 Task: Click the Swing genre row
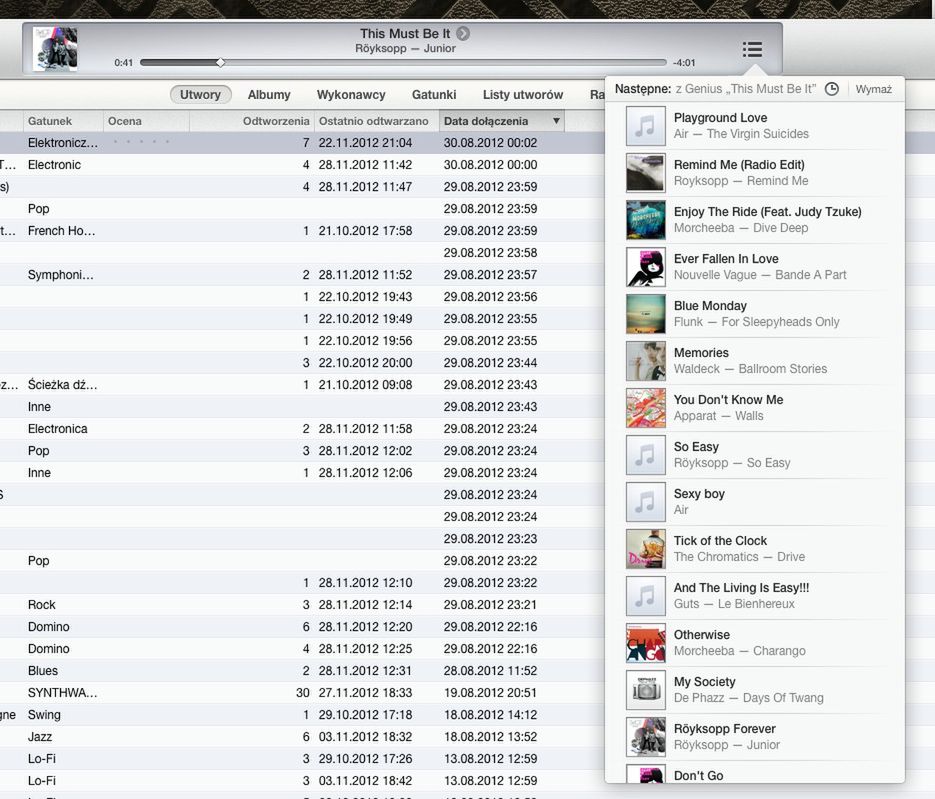click(44, 715)
